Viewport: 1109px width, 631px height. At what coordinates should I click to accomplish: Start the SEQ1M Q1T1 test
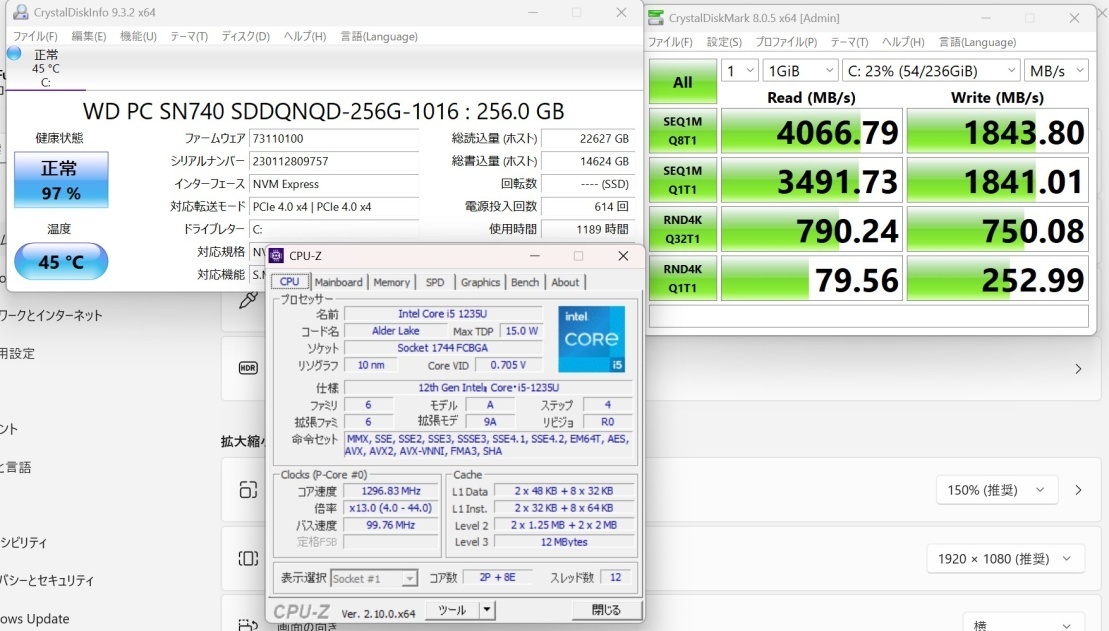pyautogui.click(x=683, y=180)
